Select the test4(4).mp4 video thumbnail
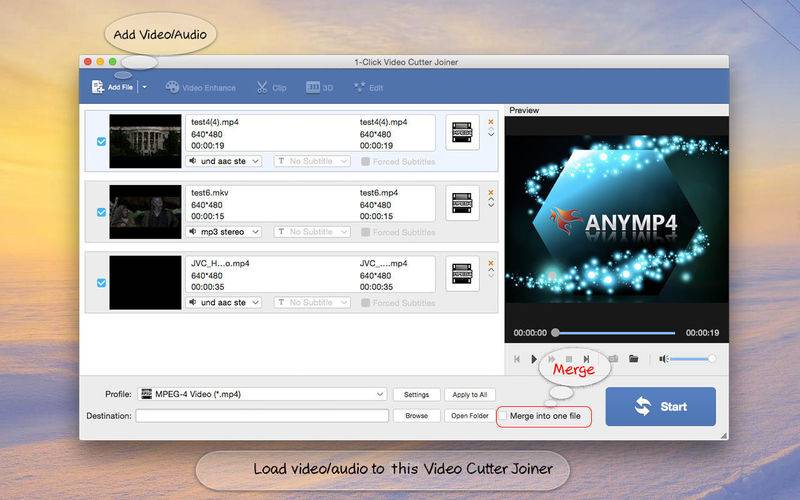 [x=145, y=141]
